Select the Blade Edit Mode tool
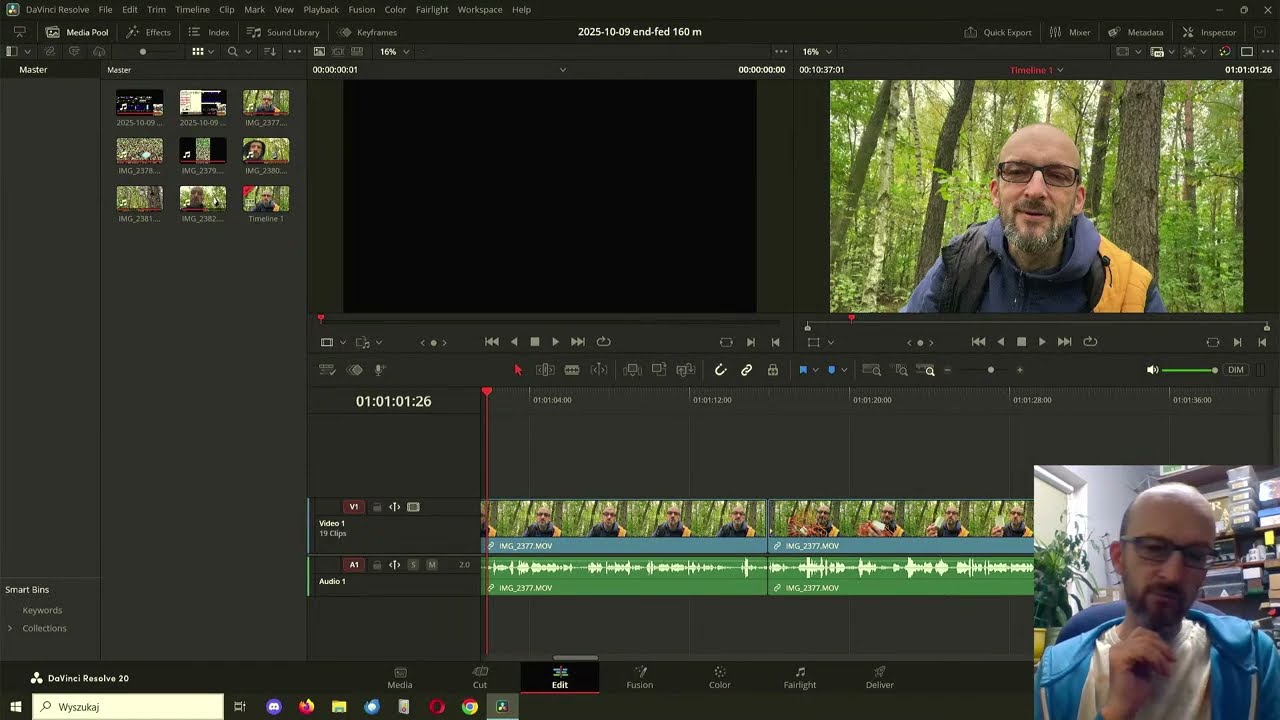The image size is (1280, 720). point(572,370)
